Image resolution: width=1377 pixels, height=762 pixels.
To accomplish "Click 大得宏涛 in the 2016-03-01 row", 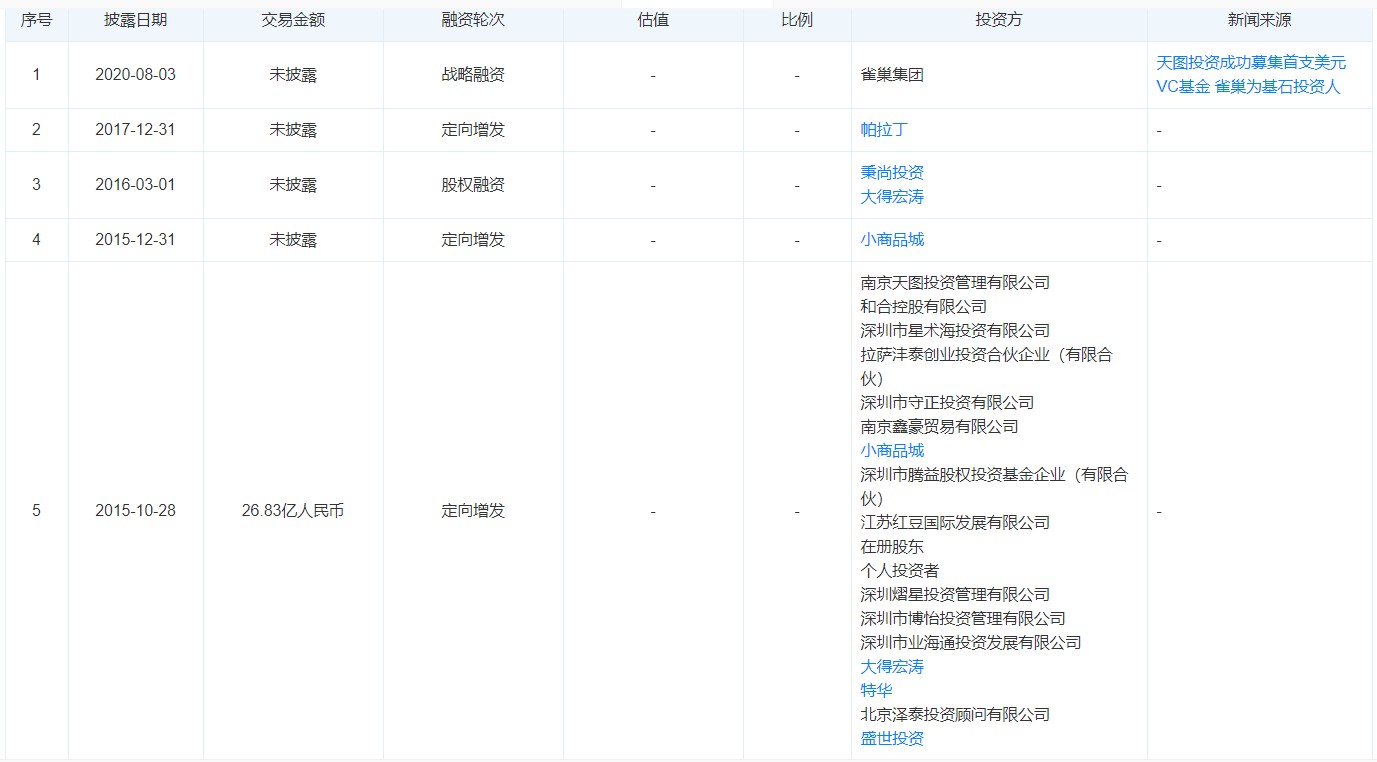I will 892,197.
